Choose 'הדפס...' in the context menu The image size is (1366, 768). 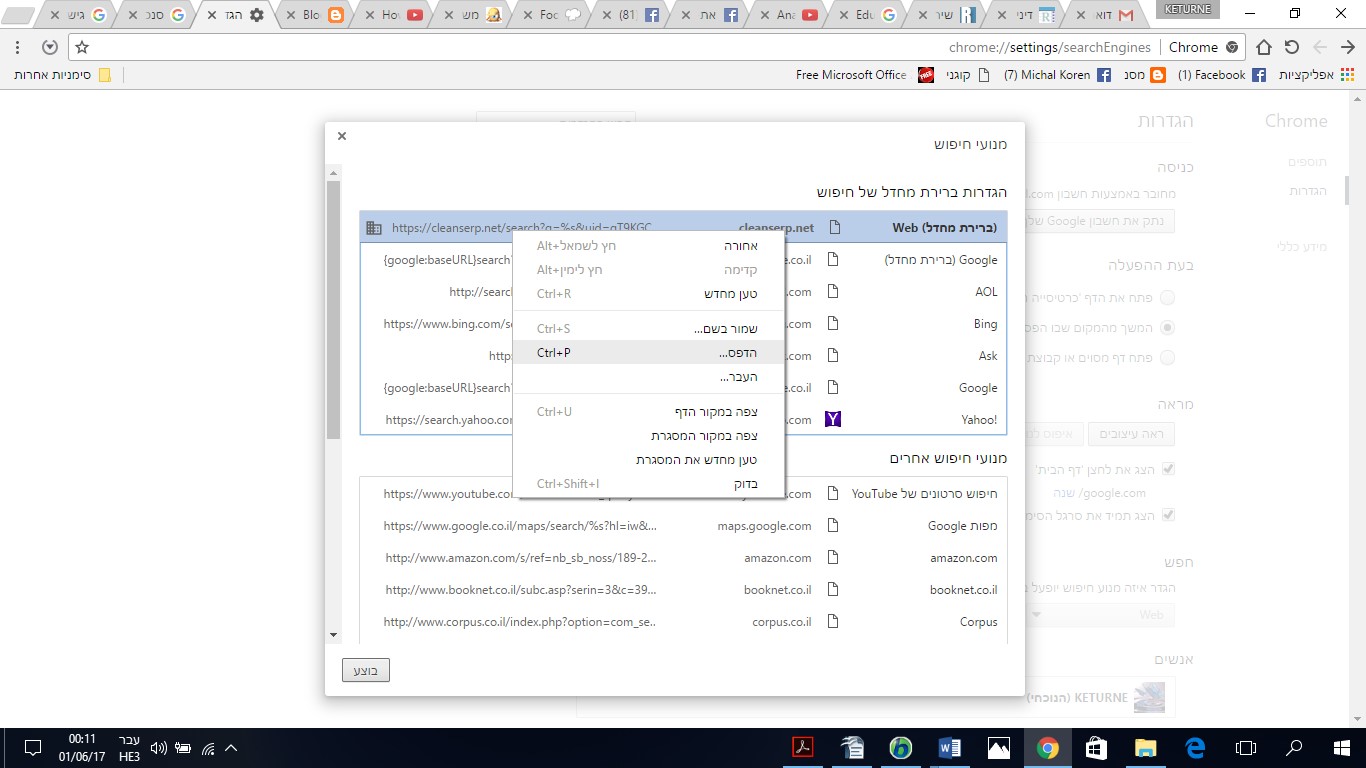click(x=648, y=353)
